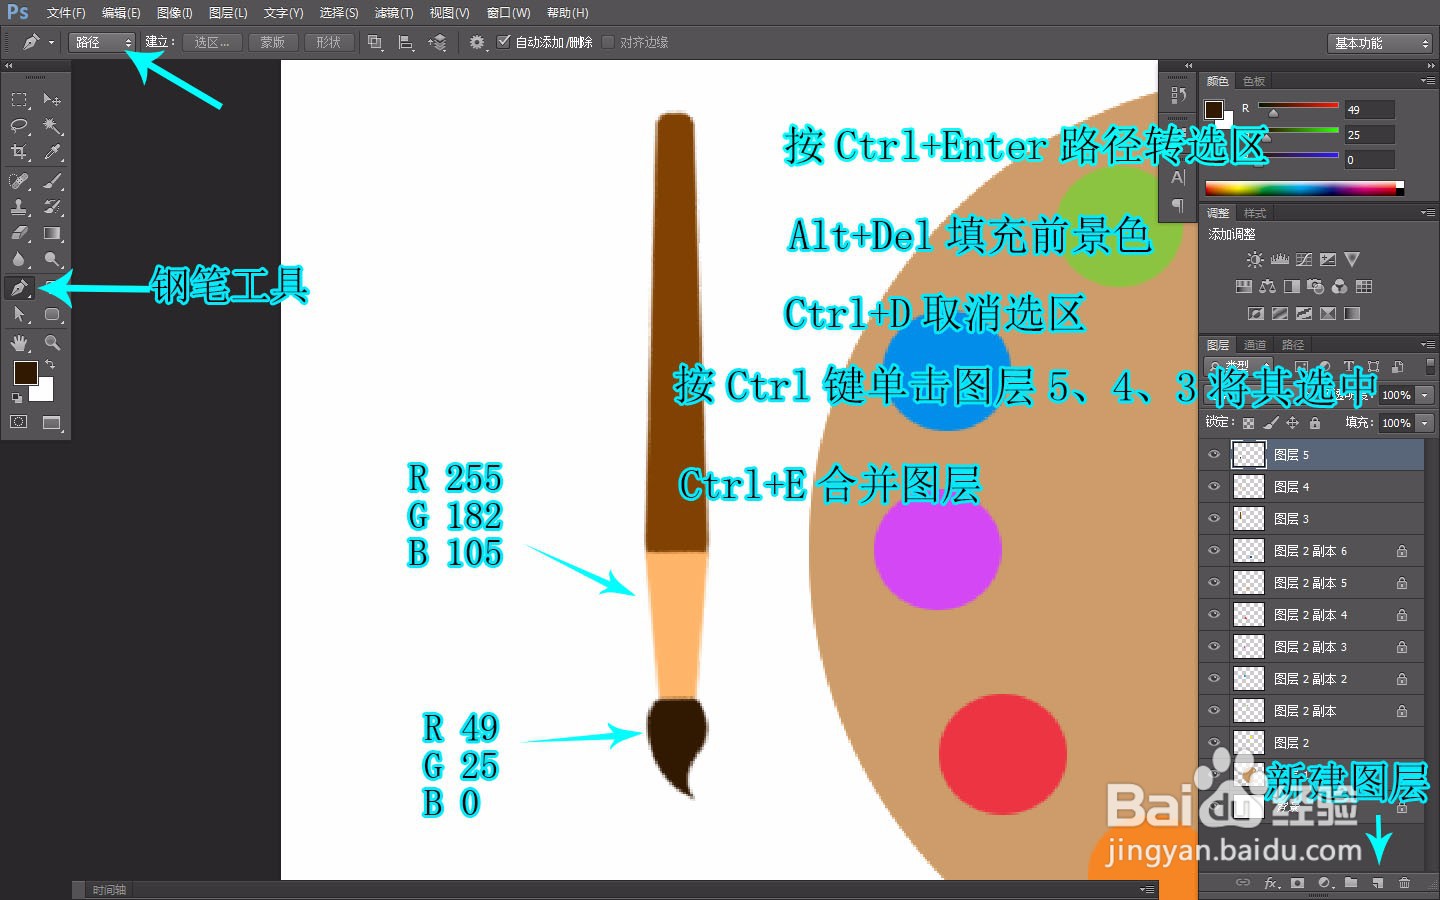
Task: Toggle lock transparent pixels
Action: [1248, 423]
